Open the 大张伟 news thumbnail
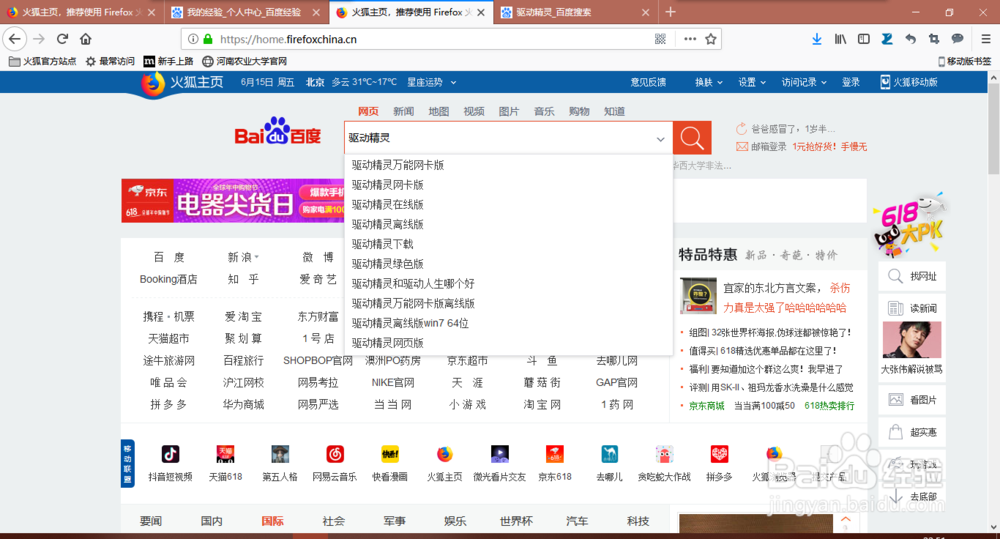The height and width of the screenshot is (539, 1000). click(x=912, y=340)
